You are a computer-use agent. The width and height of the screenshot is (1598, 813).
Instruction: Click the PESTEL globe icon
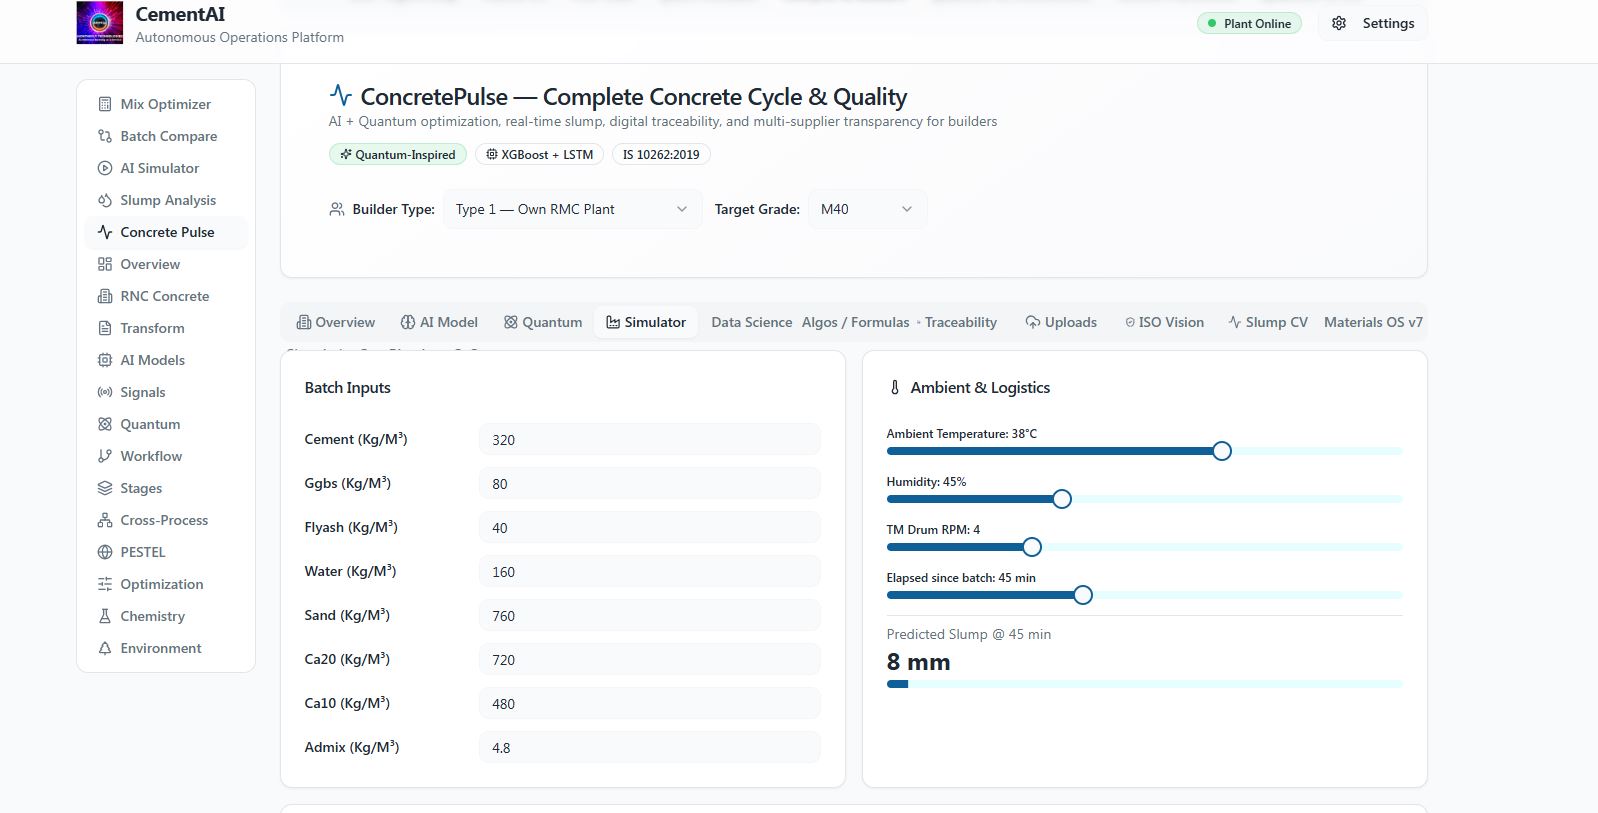coord(105,552)
